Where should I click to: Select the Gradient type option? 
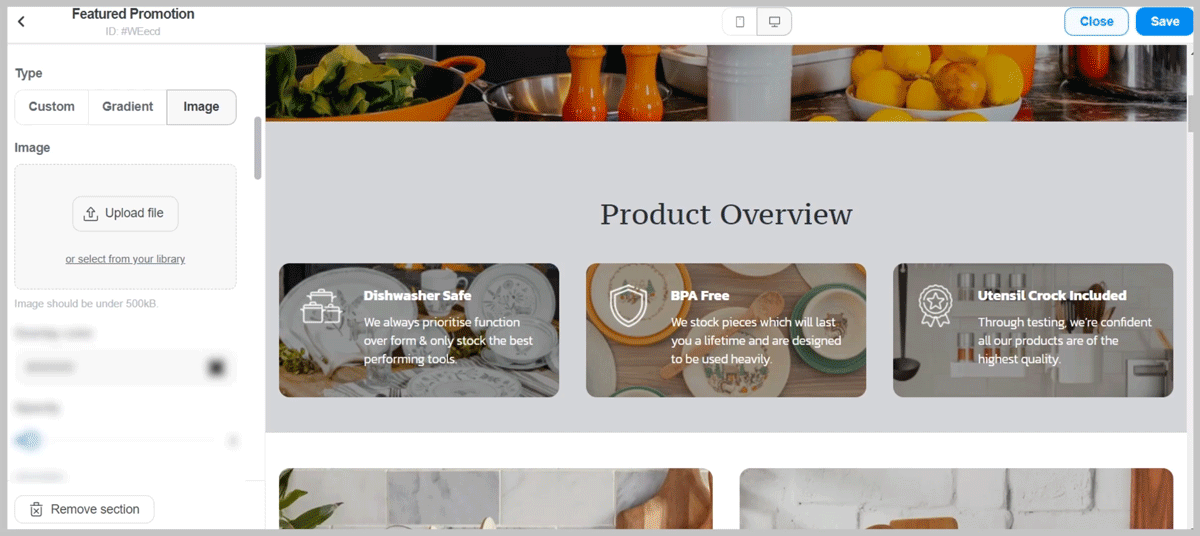pyautogui.click(x=128, y=107)
